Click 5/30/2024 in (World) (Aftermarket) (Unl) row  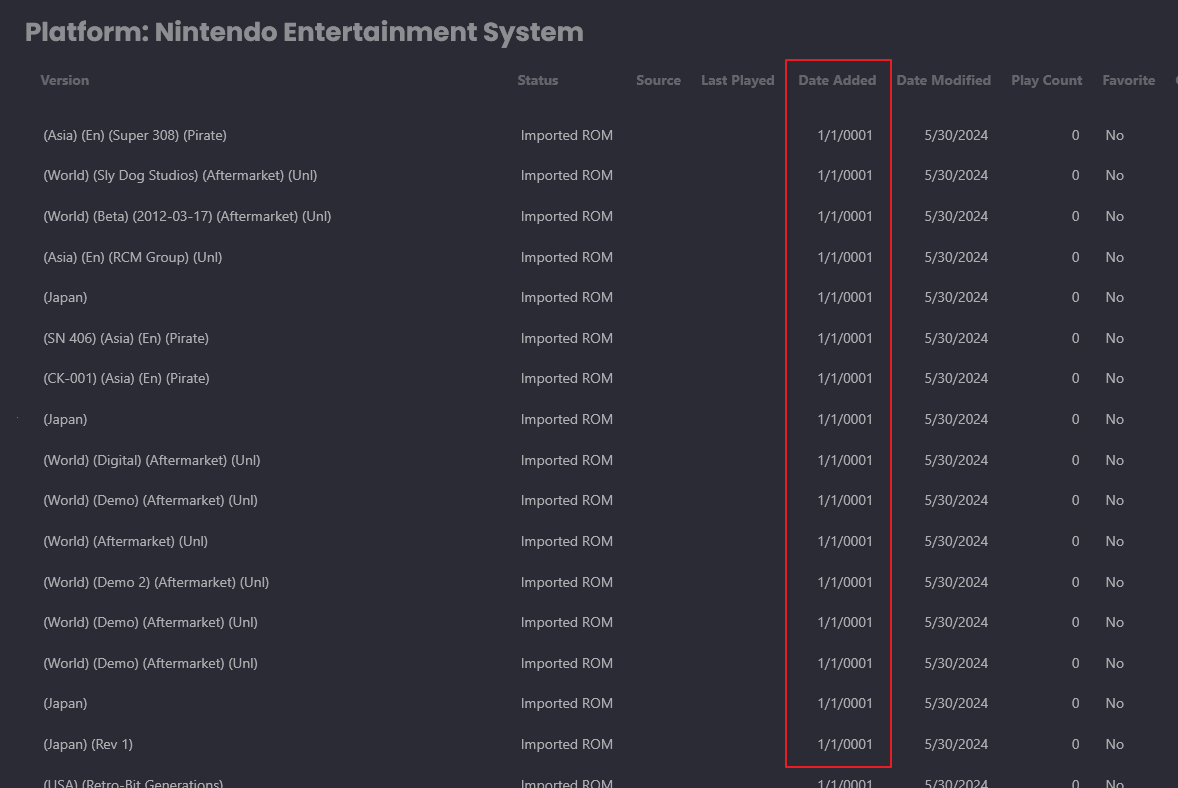(x=956, y=541)
